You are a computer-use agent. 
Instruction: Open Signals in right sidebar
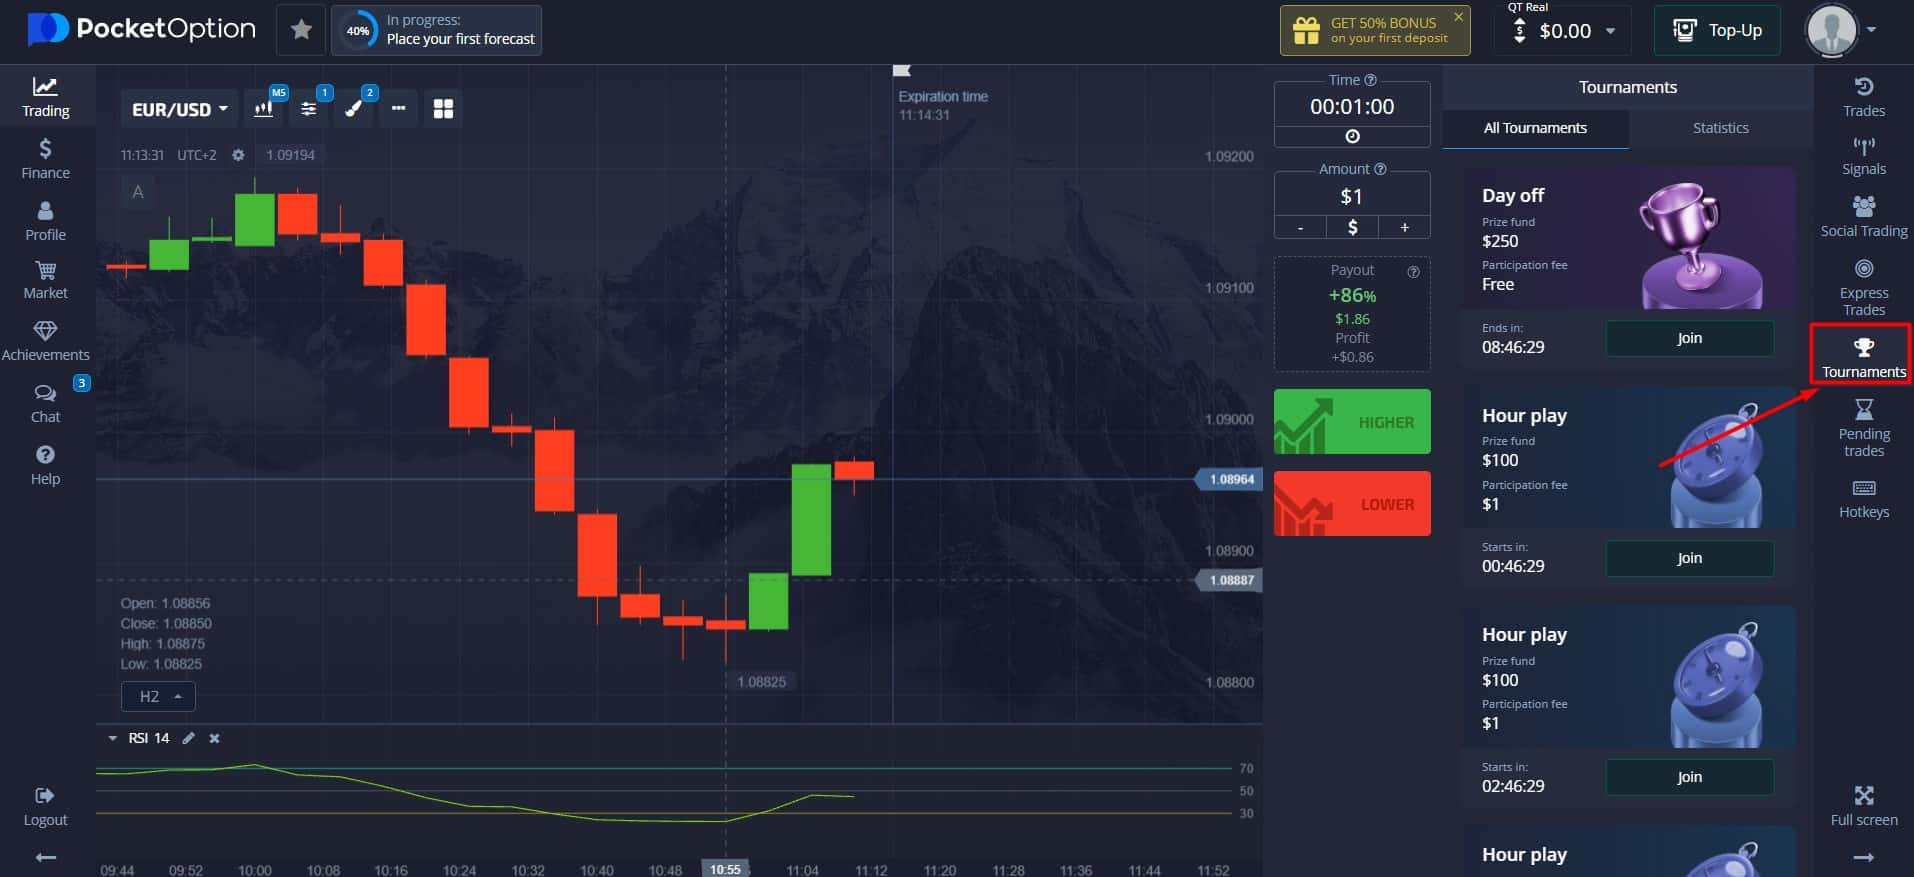tap(1864, 157)
